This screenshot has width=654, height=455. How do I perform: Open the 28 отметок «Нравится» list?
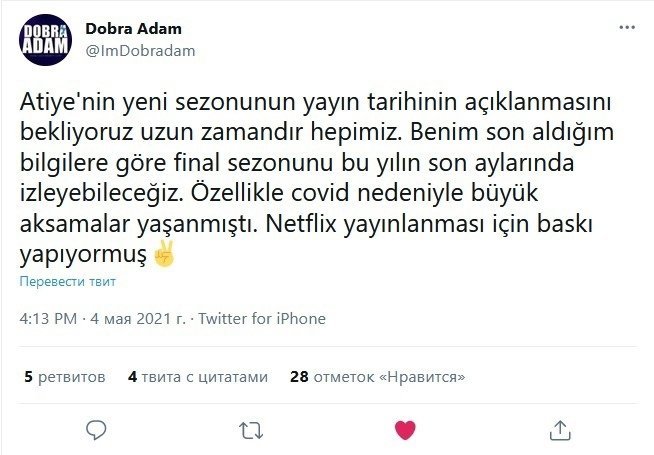click(x=378, y=377)
